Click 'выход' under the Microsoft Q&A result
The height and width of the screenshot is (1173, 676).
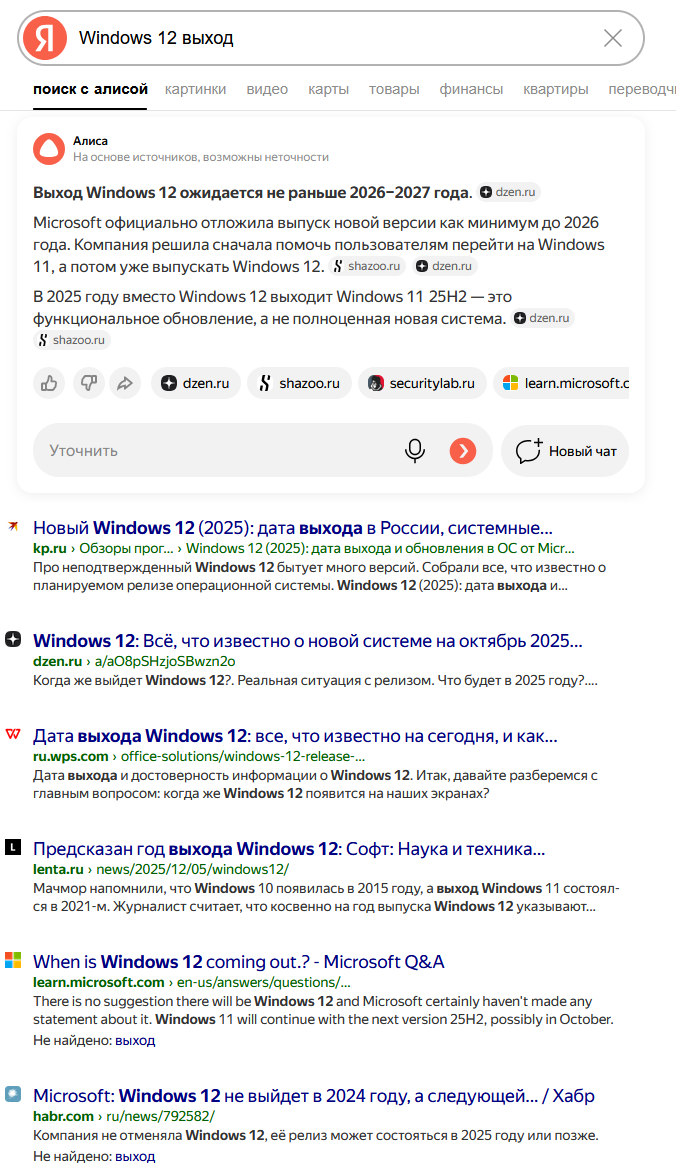[135, 1041]
